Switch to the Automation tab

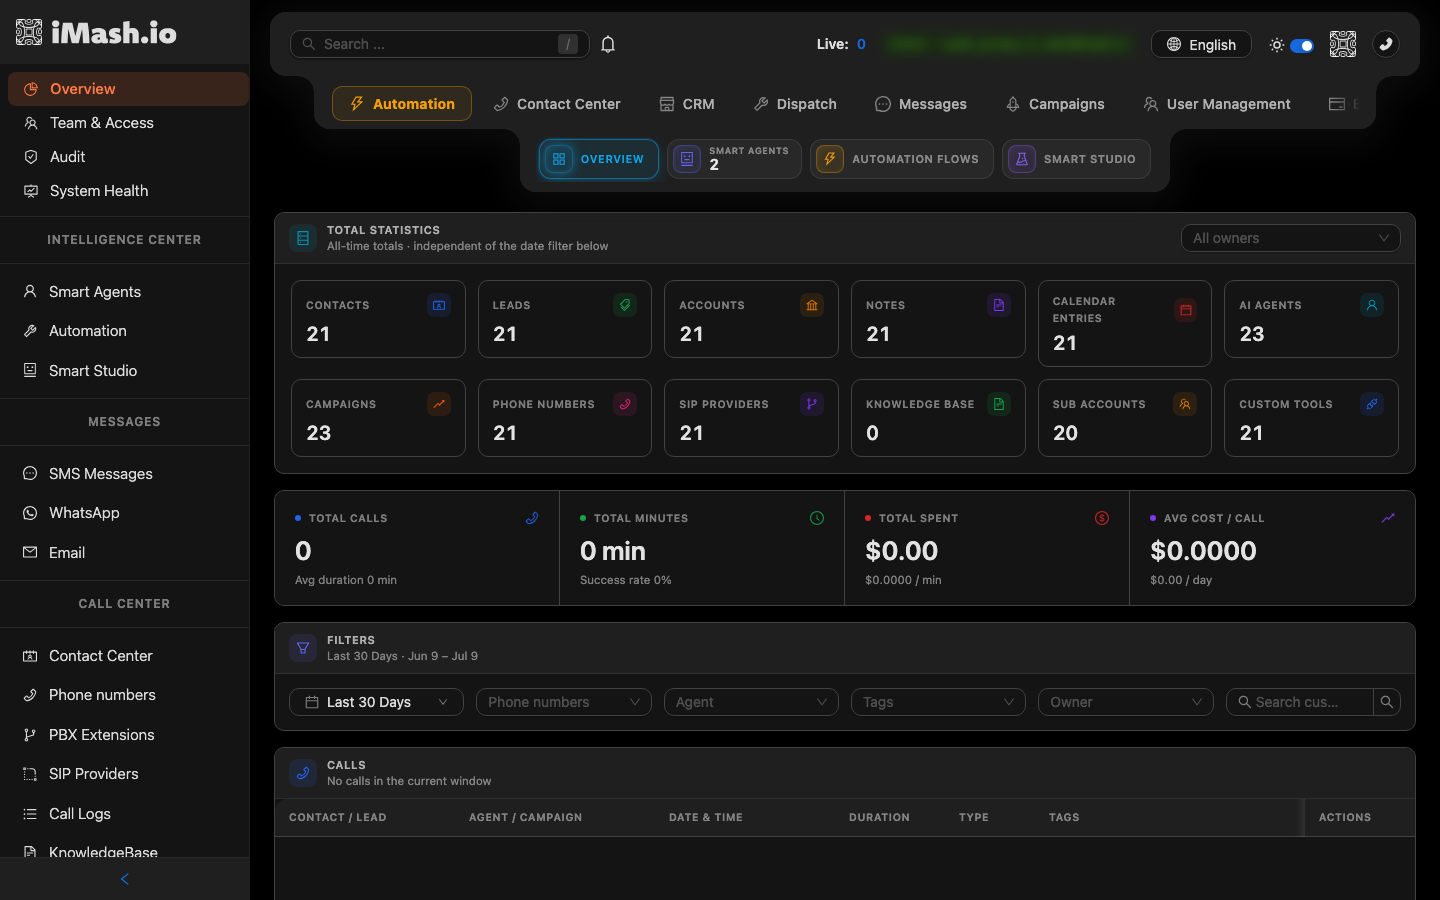click(402, 104)
